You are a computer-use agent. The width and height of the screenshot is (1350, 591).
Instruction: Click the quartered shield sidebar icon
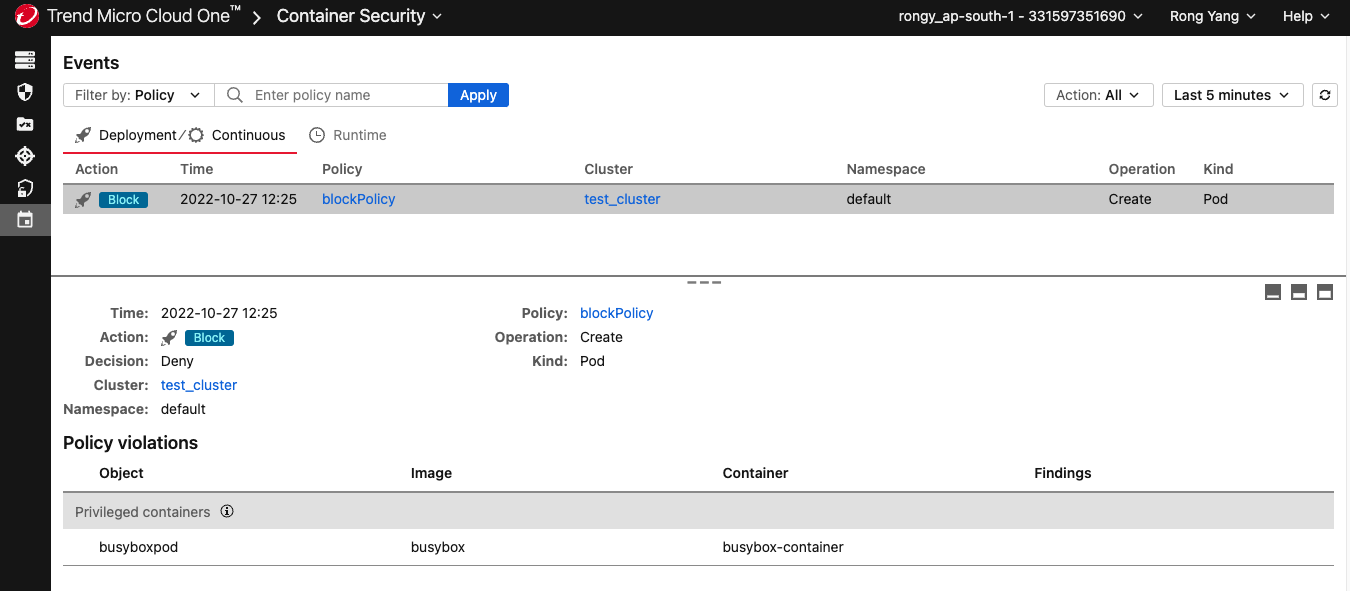25,92
